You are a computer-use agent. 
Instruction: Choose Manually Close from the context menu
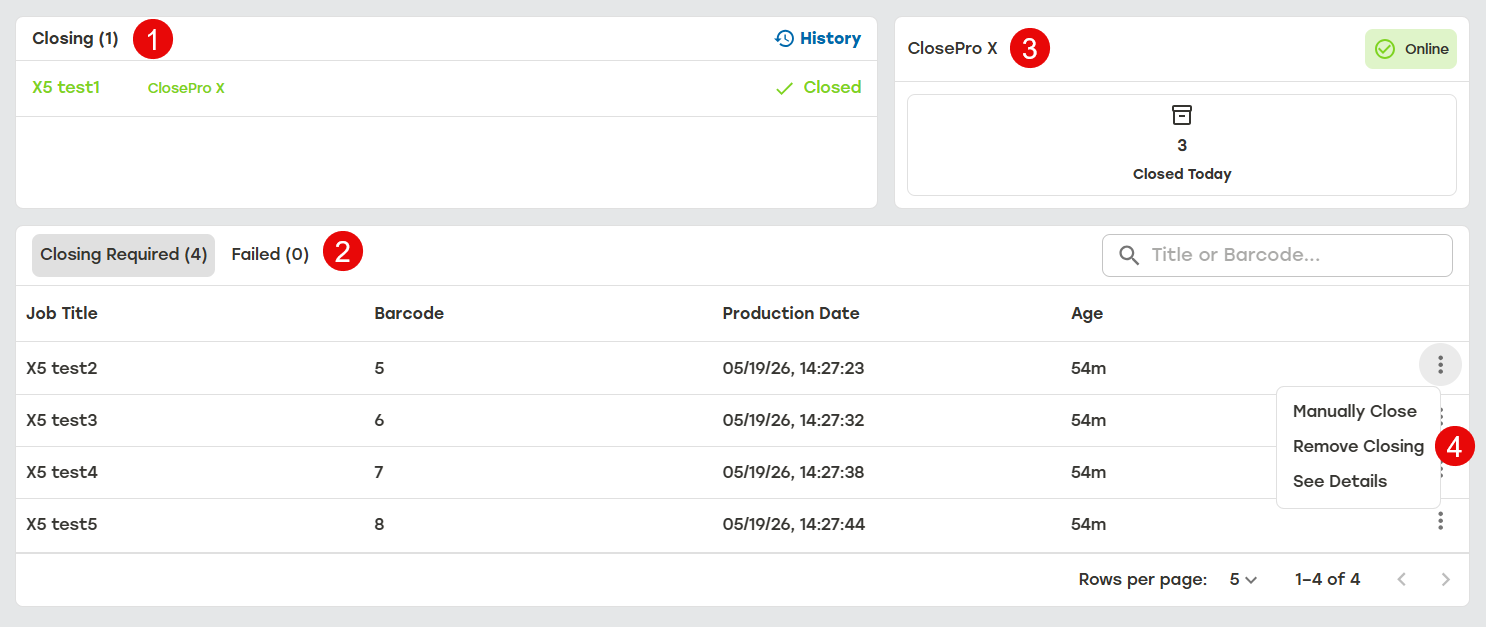coord(1355,411)
